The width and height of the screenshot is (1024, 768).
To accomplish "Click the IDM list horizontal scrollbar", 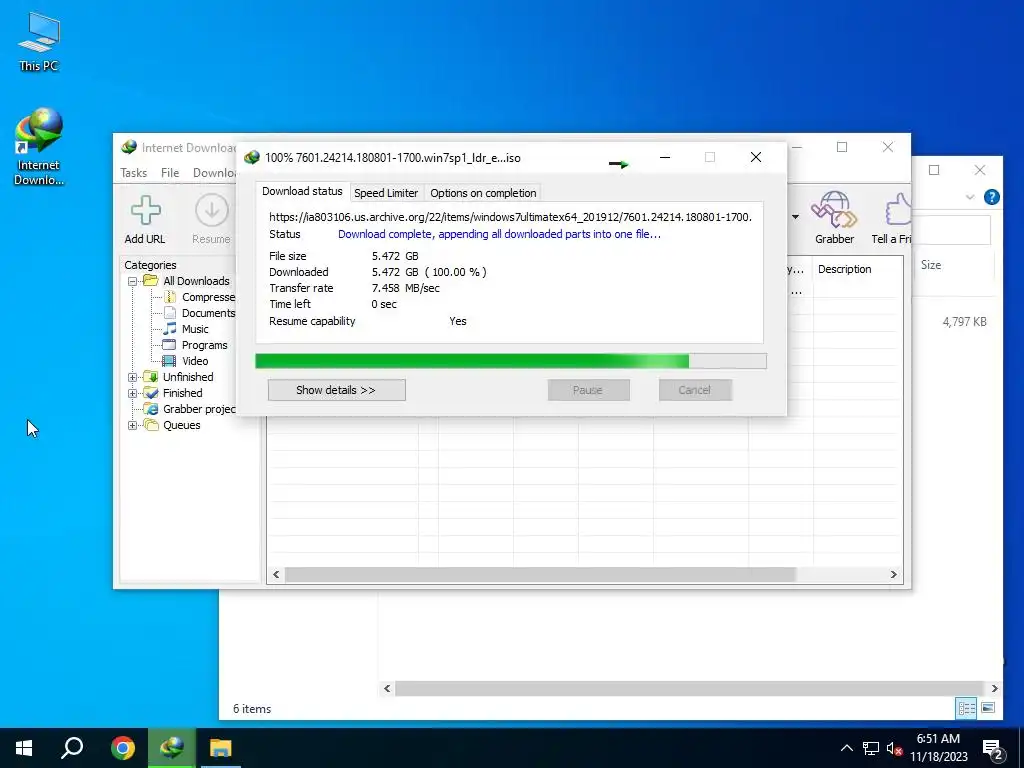I will 540,575.
